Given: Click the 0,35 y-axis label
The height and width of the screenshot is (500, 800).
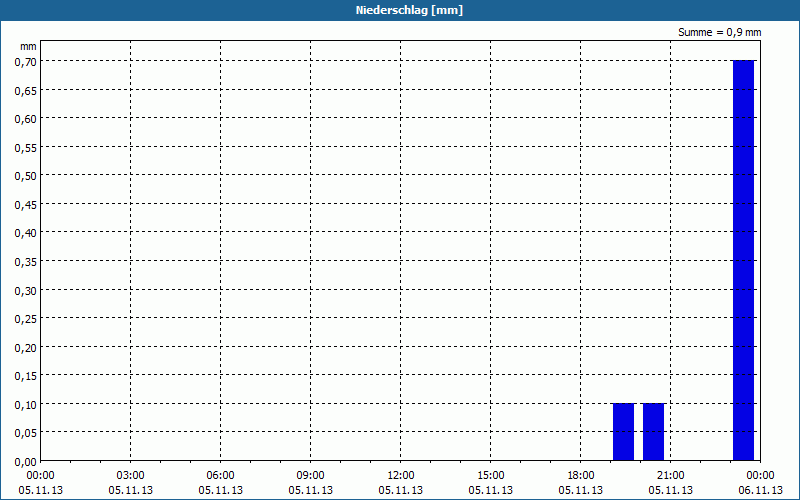Looking at the screenshot, I should [x=26, y=261].
